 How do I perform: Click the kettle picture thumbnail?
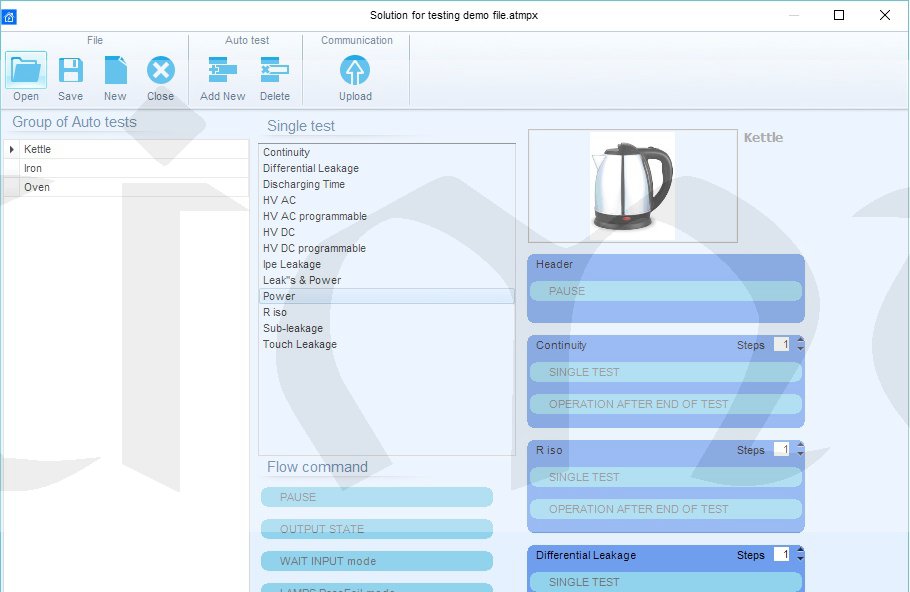632,186
